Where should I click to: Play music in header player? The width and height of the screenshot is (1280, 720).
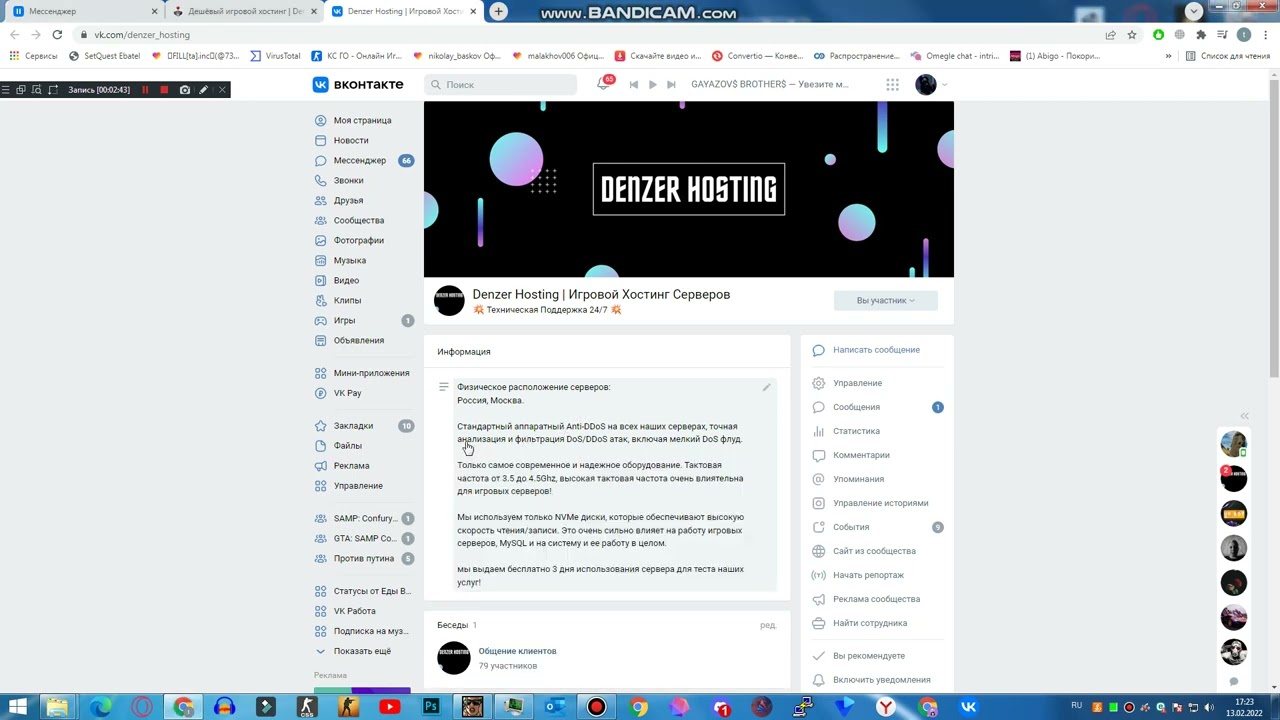[652, 85]
